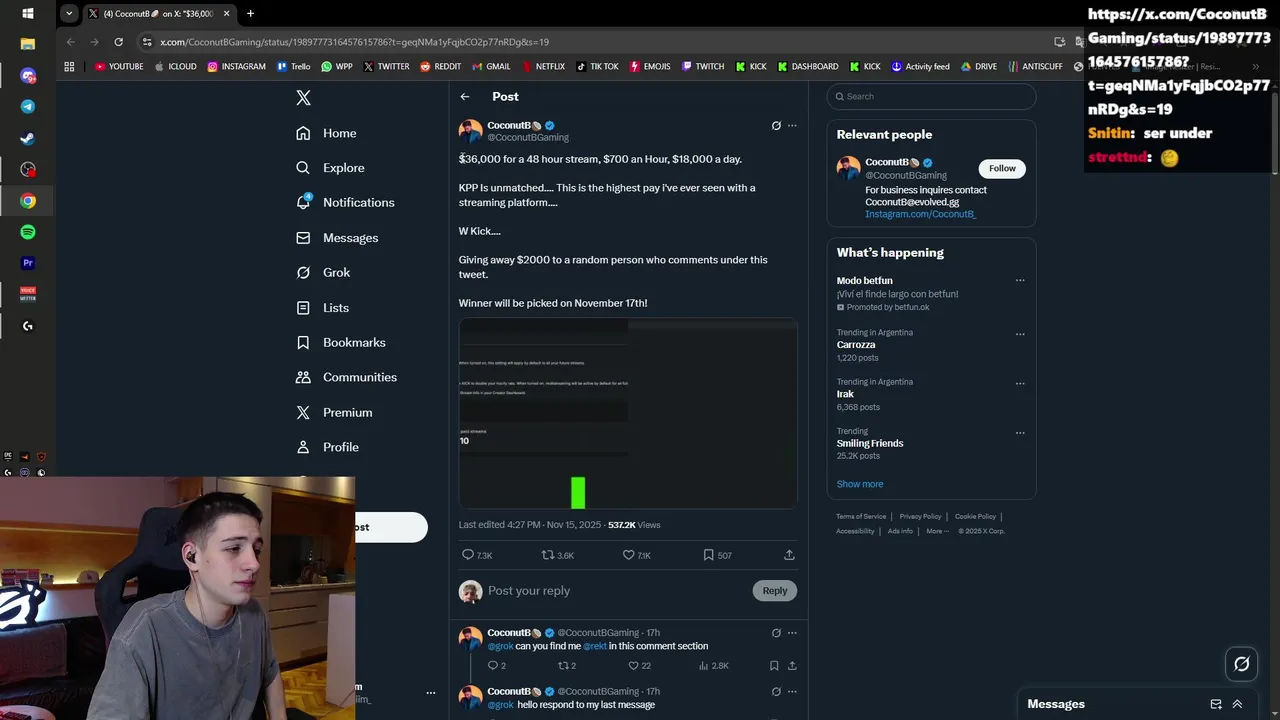The height and width of the screenshot is (720, 1280).
Task: Open a new browser tab
Action: [250, 13]
